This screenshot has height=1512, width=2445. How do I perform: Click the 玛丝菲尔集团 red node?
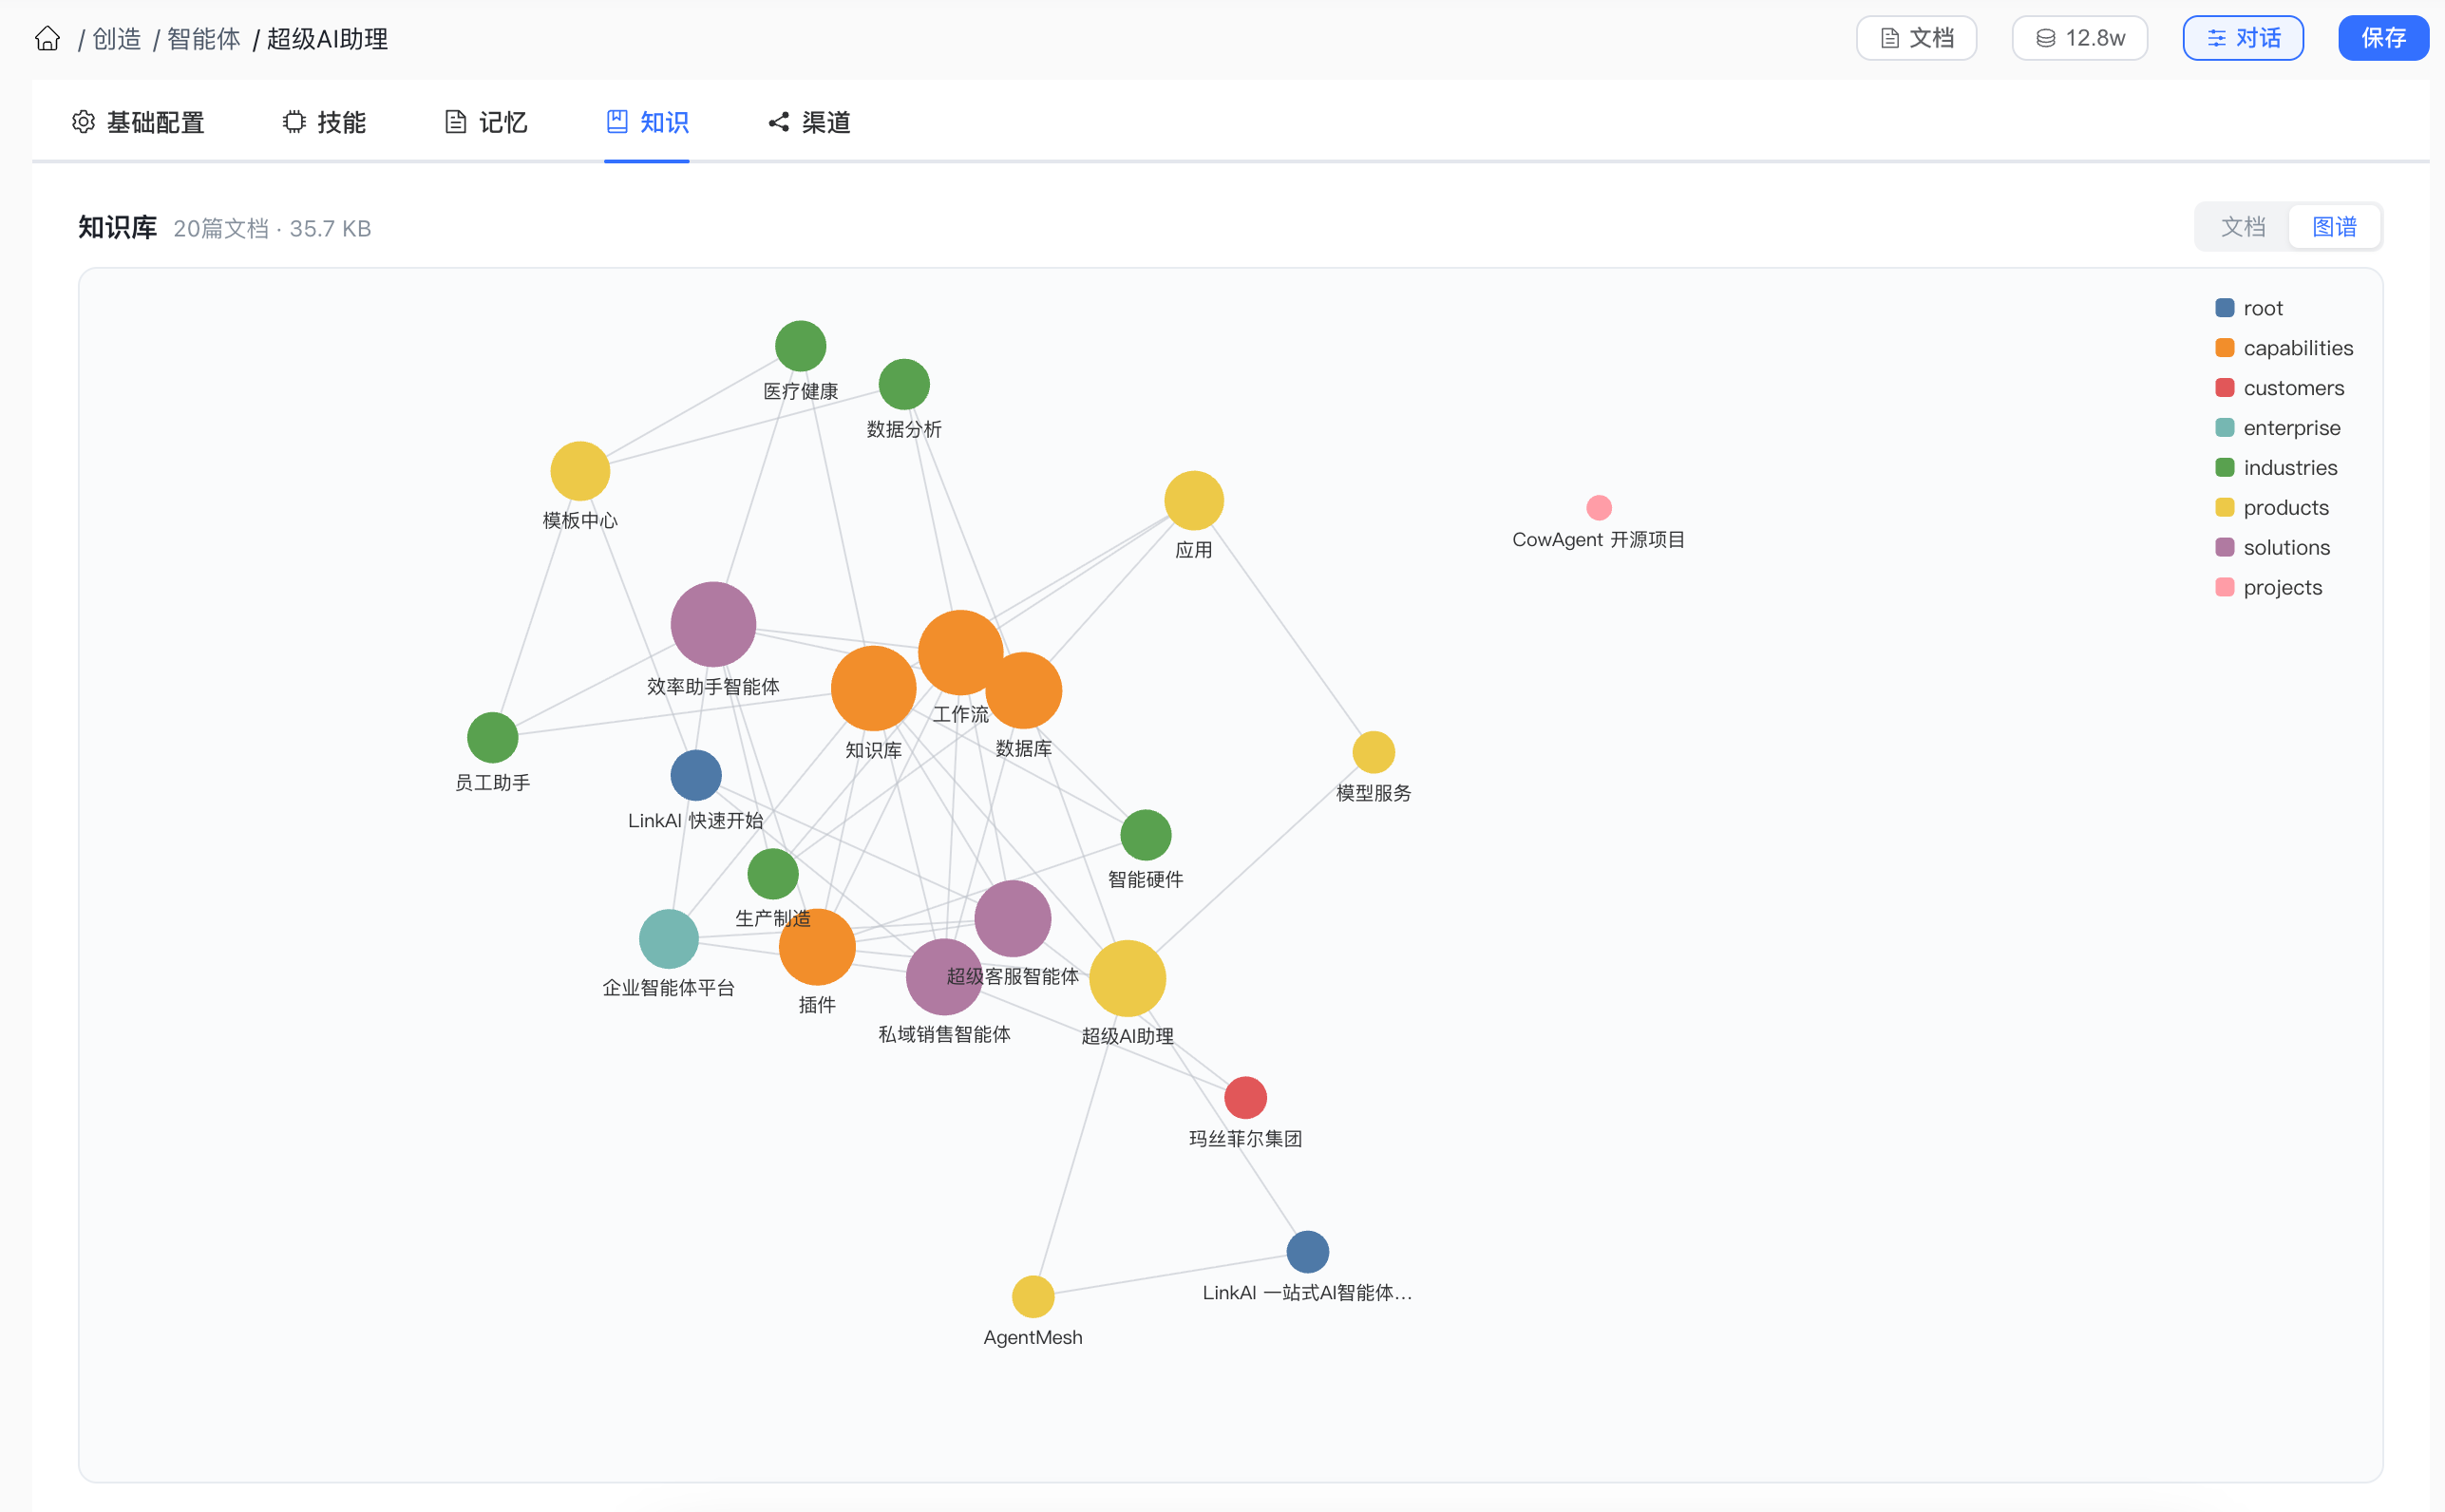coord(1245,1098)
